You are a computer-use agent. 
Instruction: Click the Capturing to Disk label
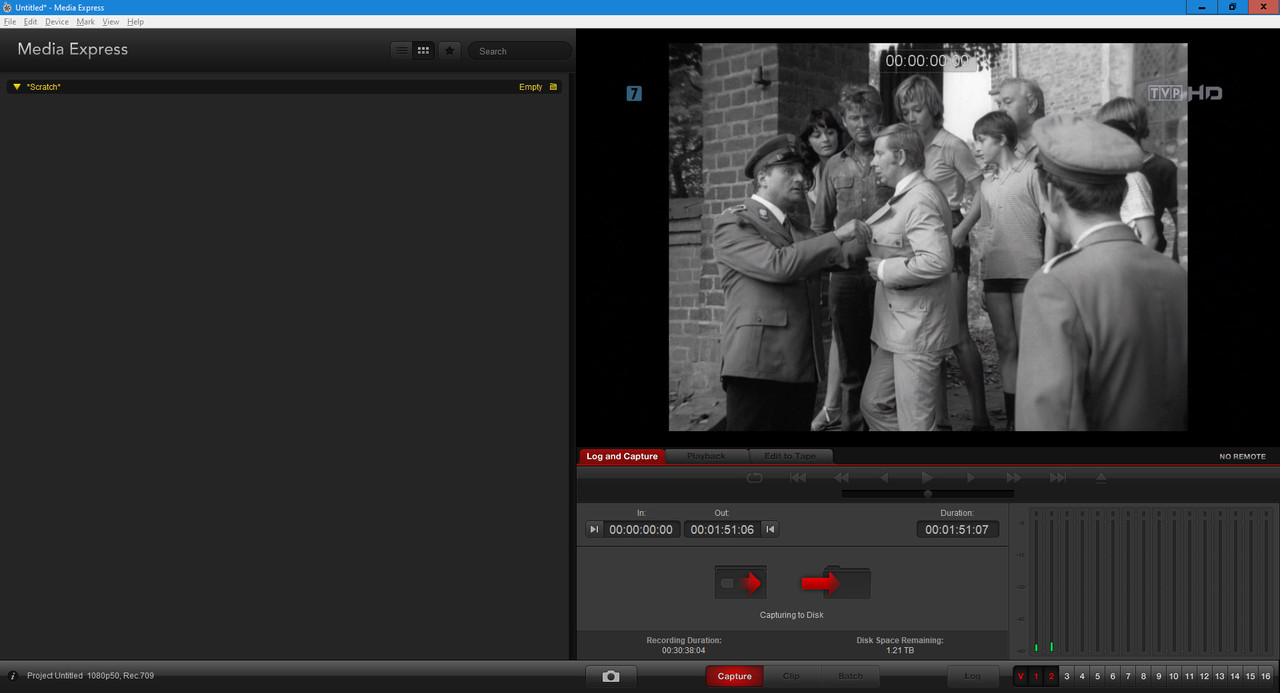pos(792,615)
